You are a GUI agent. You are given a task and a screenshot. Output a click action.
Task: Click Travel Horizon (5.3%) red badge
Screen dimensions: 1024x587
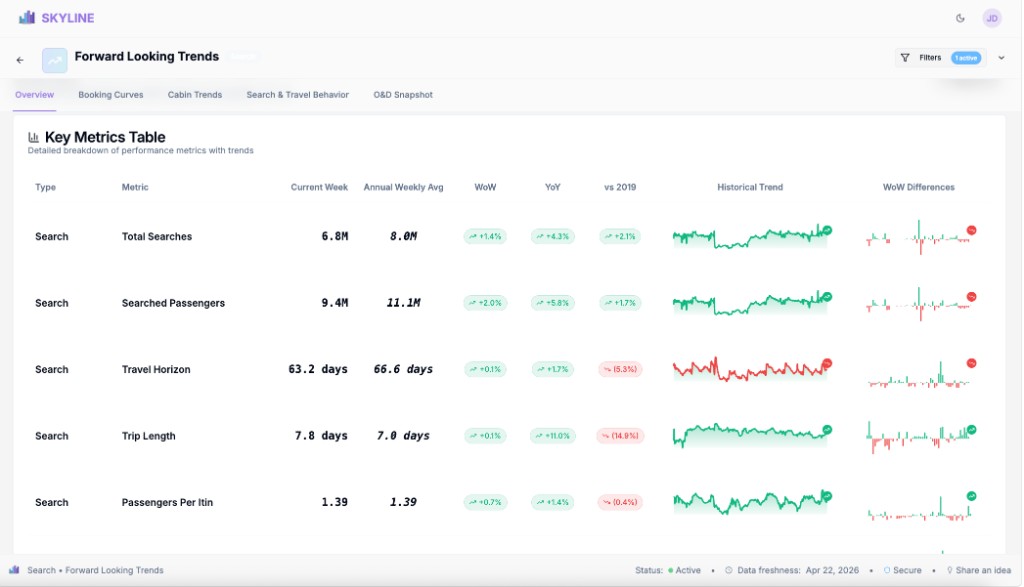[x=620, y=370]
